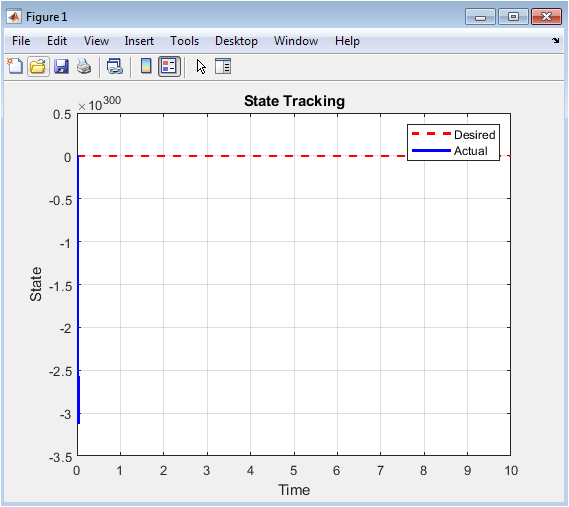
Task: Toggle the Insert Legend toolbar button
Action: [x=169, y=66]
